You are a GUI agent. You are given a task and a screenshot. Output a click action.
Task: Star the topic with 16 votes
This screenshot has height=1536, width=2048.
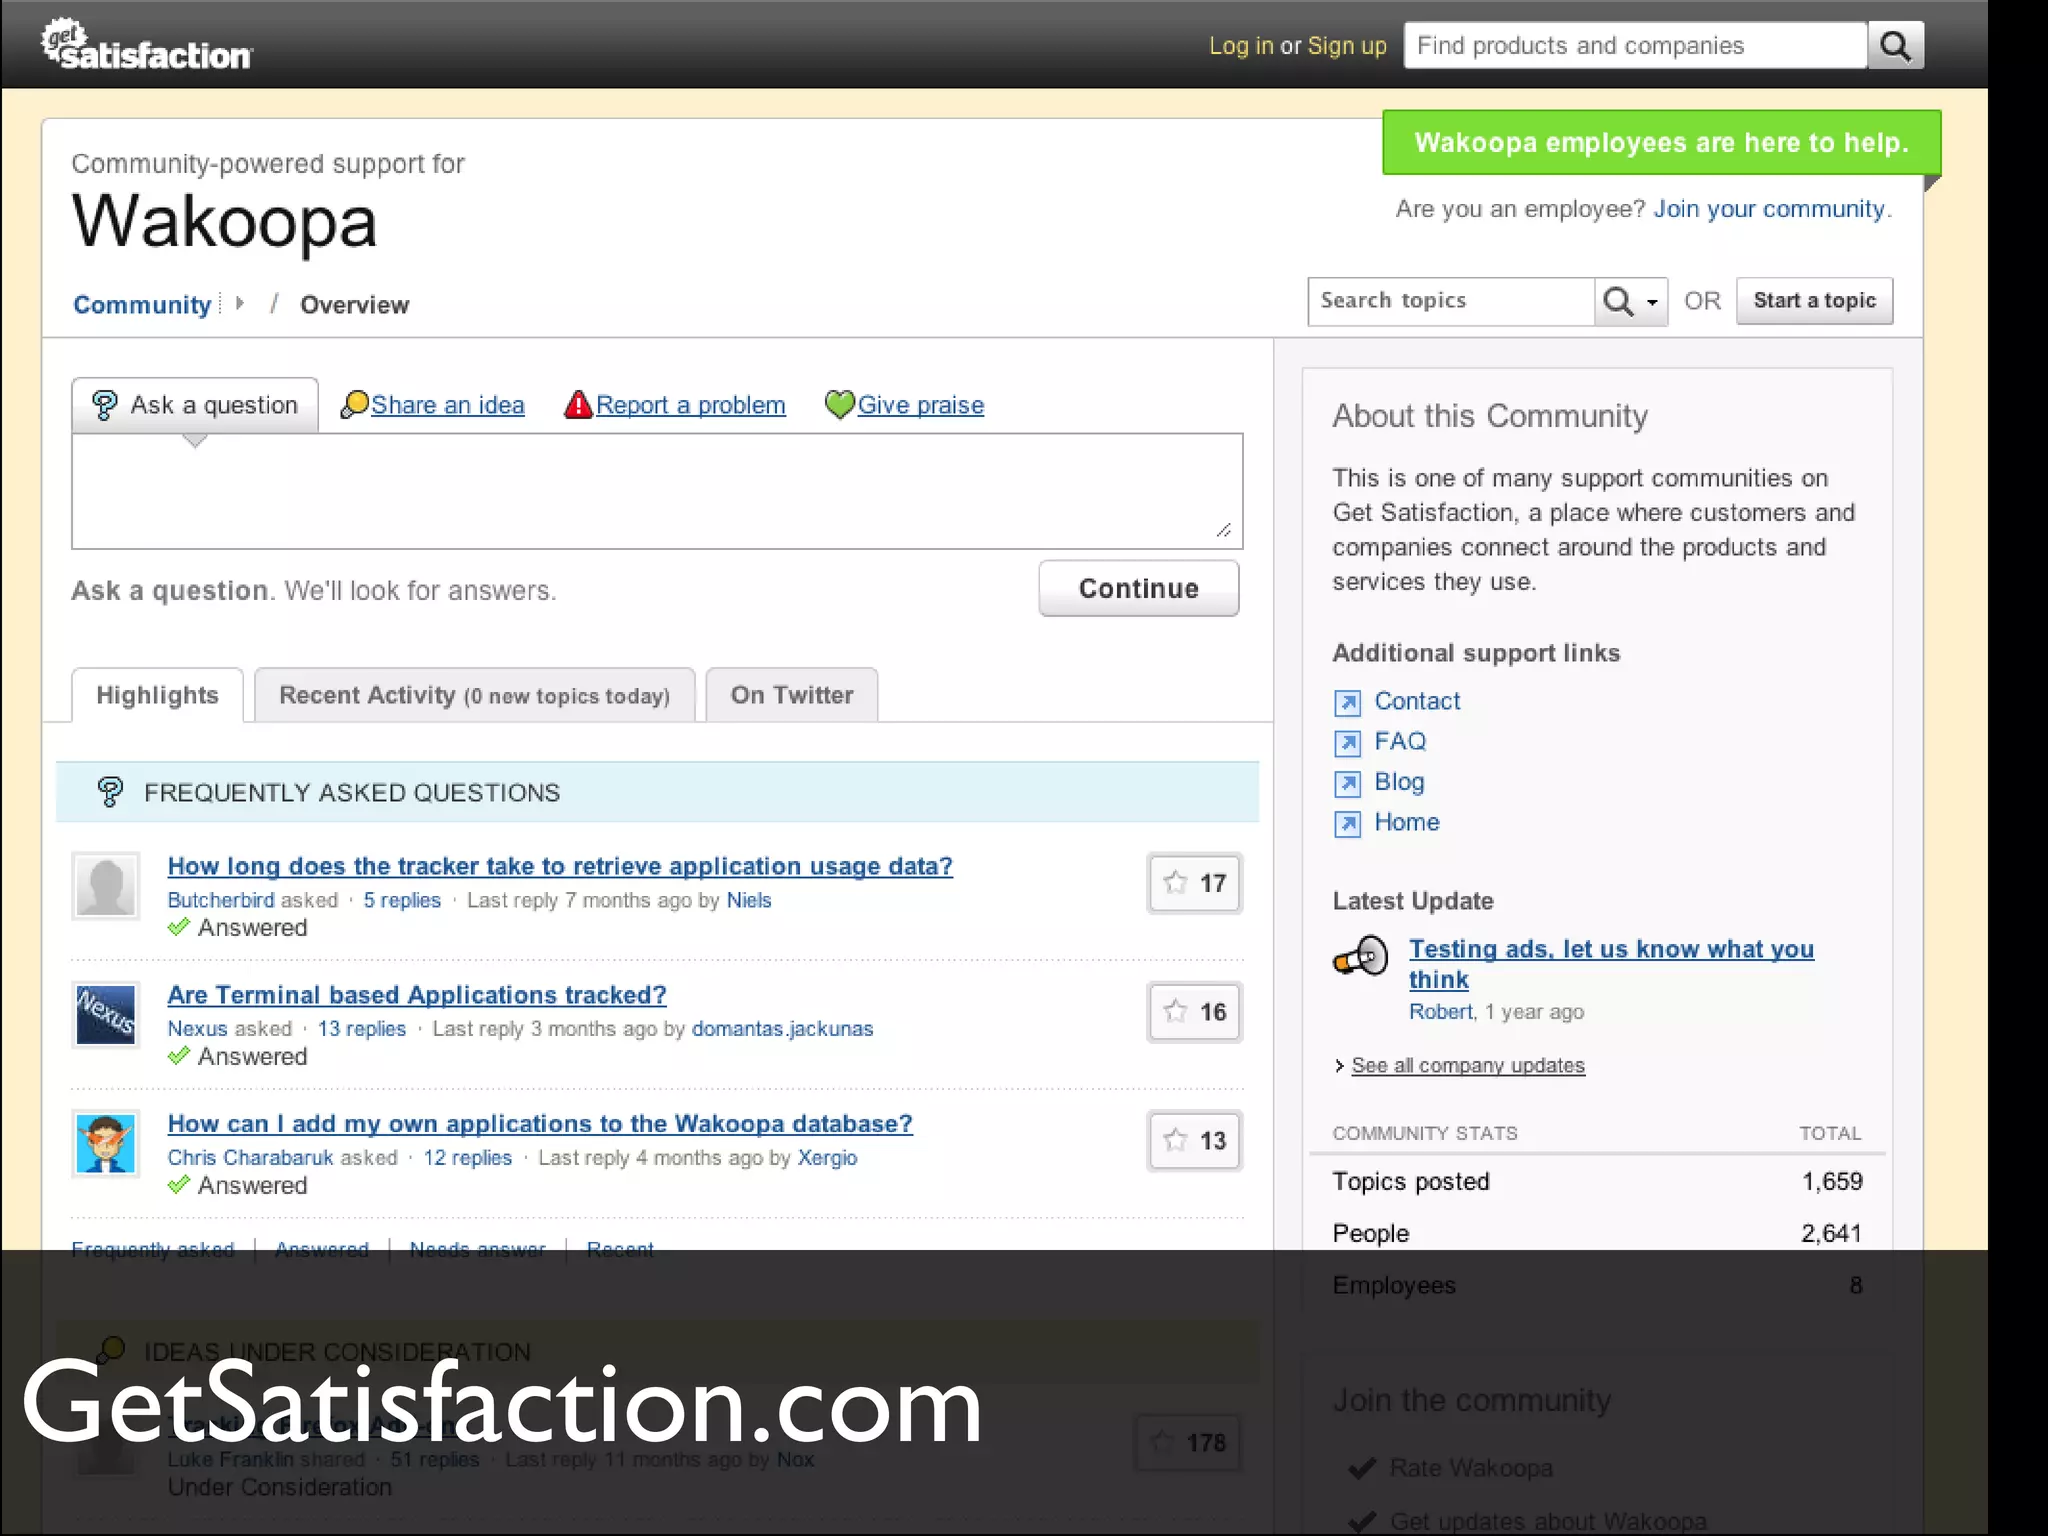1176,1011
